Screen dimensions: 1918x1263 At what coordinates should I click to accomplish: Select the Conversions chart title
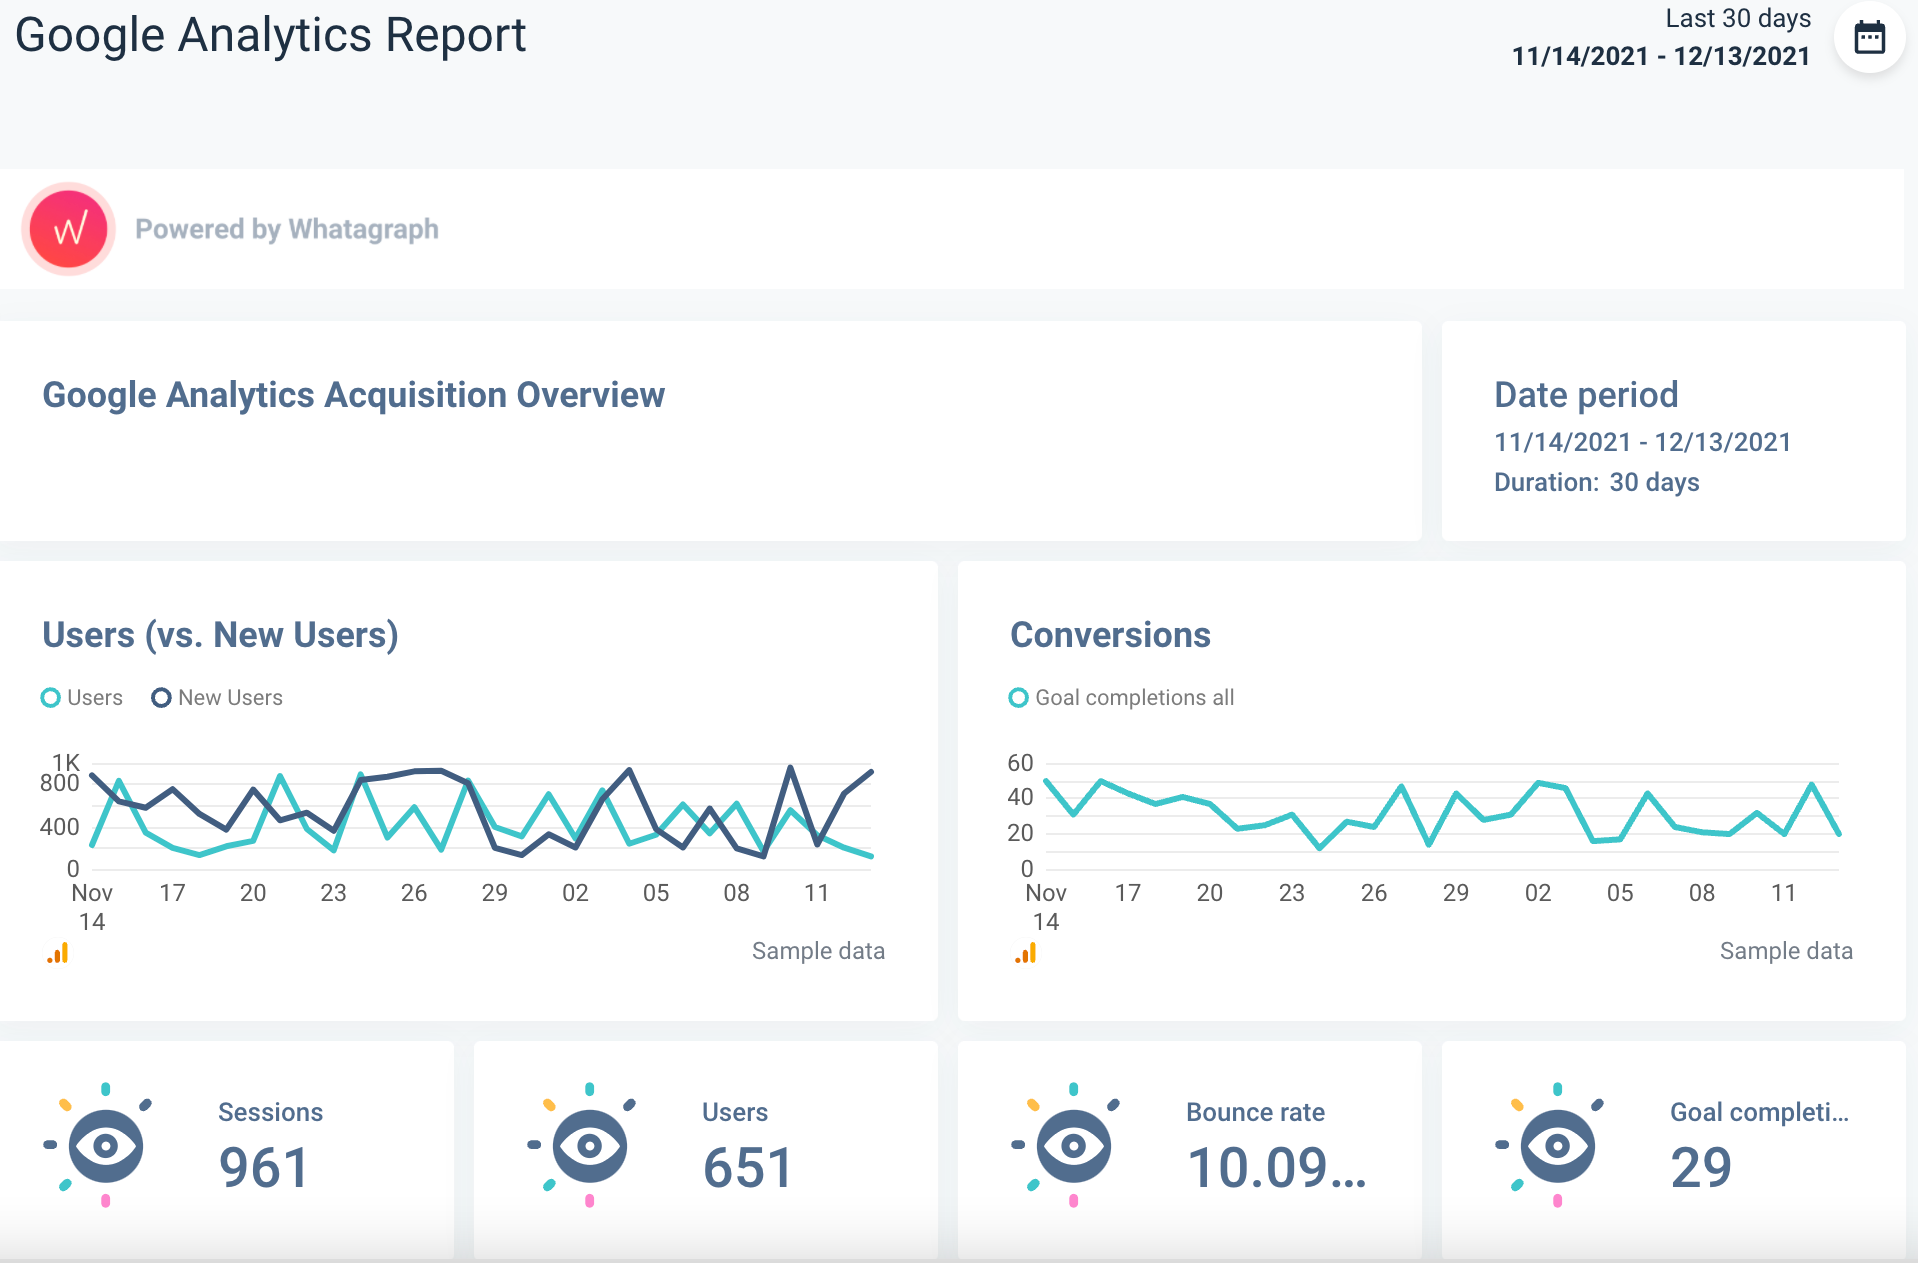tap(1111, 634)
